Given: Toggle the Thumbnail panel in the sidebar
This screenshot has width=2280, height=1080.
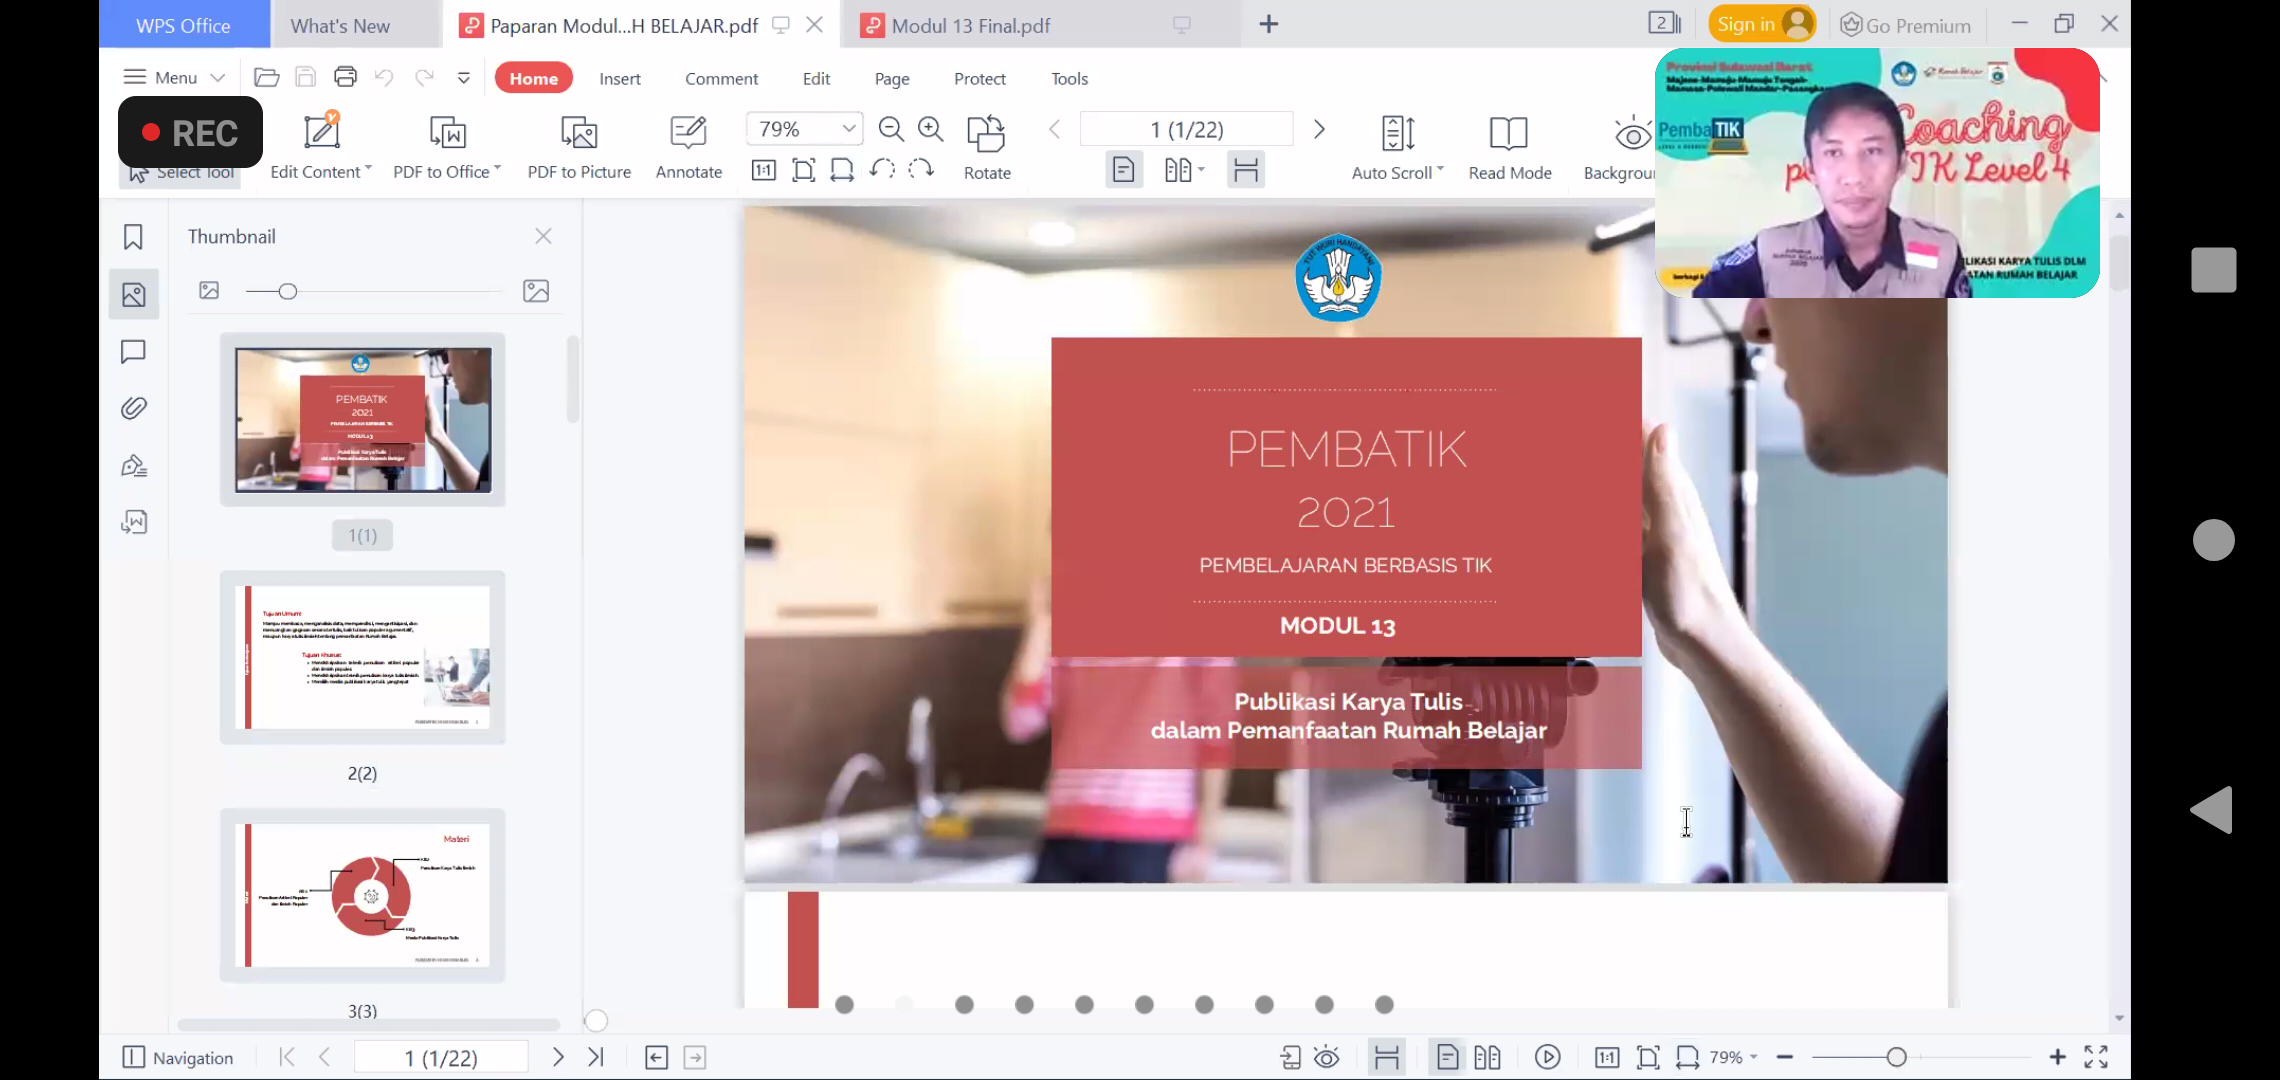Looking at the screenshot, I should (x=134, y=295).
